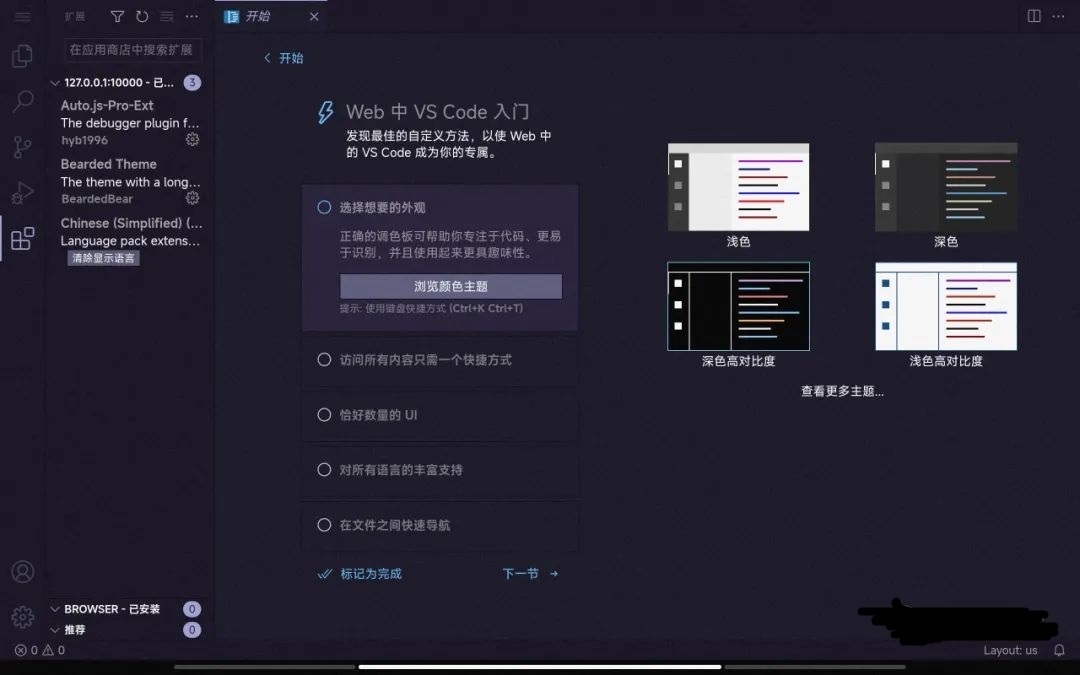Open the Explorer view in activity bar
The width and height of the screenshot is (1080, 675).
point(22,57)
